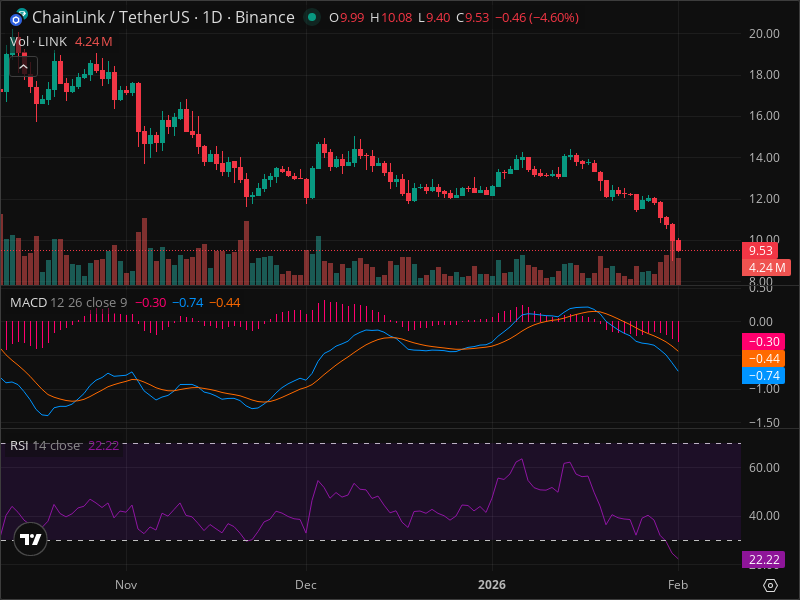Click the blue −0.74 MACD label
The height and width of the screenshot is (600, 800).
coord(763,376)
